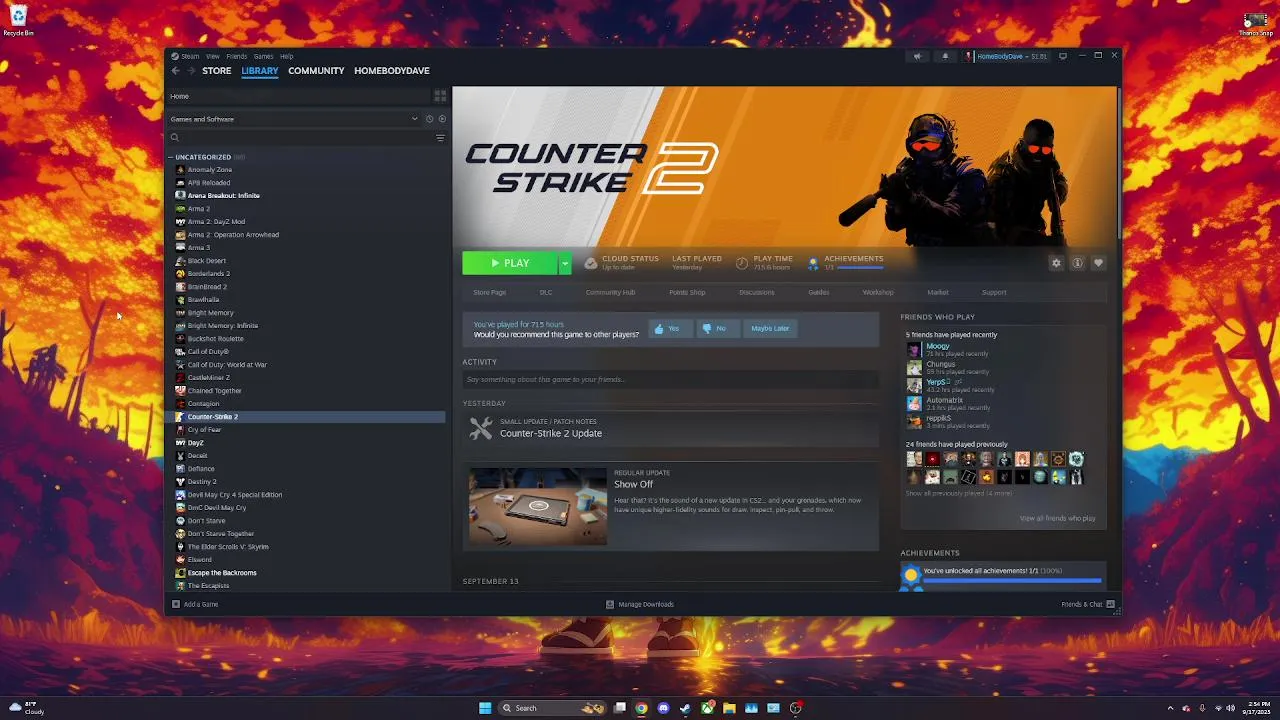Screen dimensions: 1280x720
Task: Open Xbox app from taskbar
Action: point(707,708)
